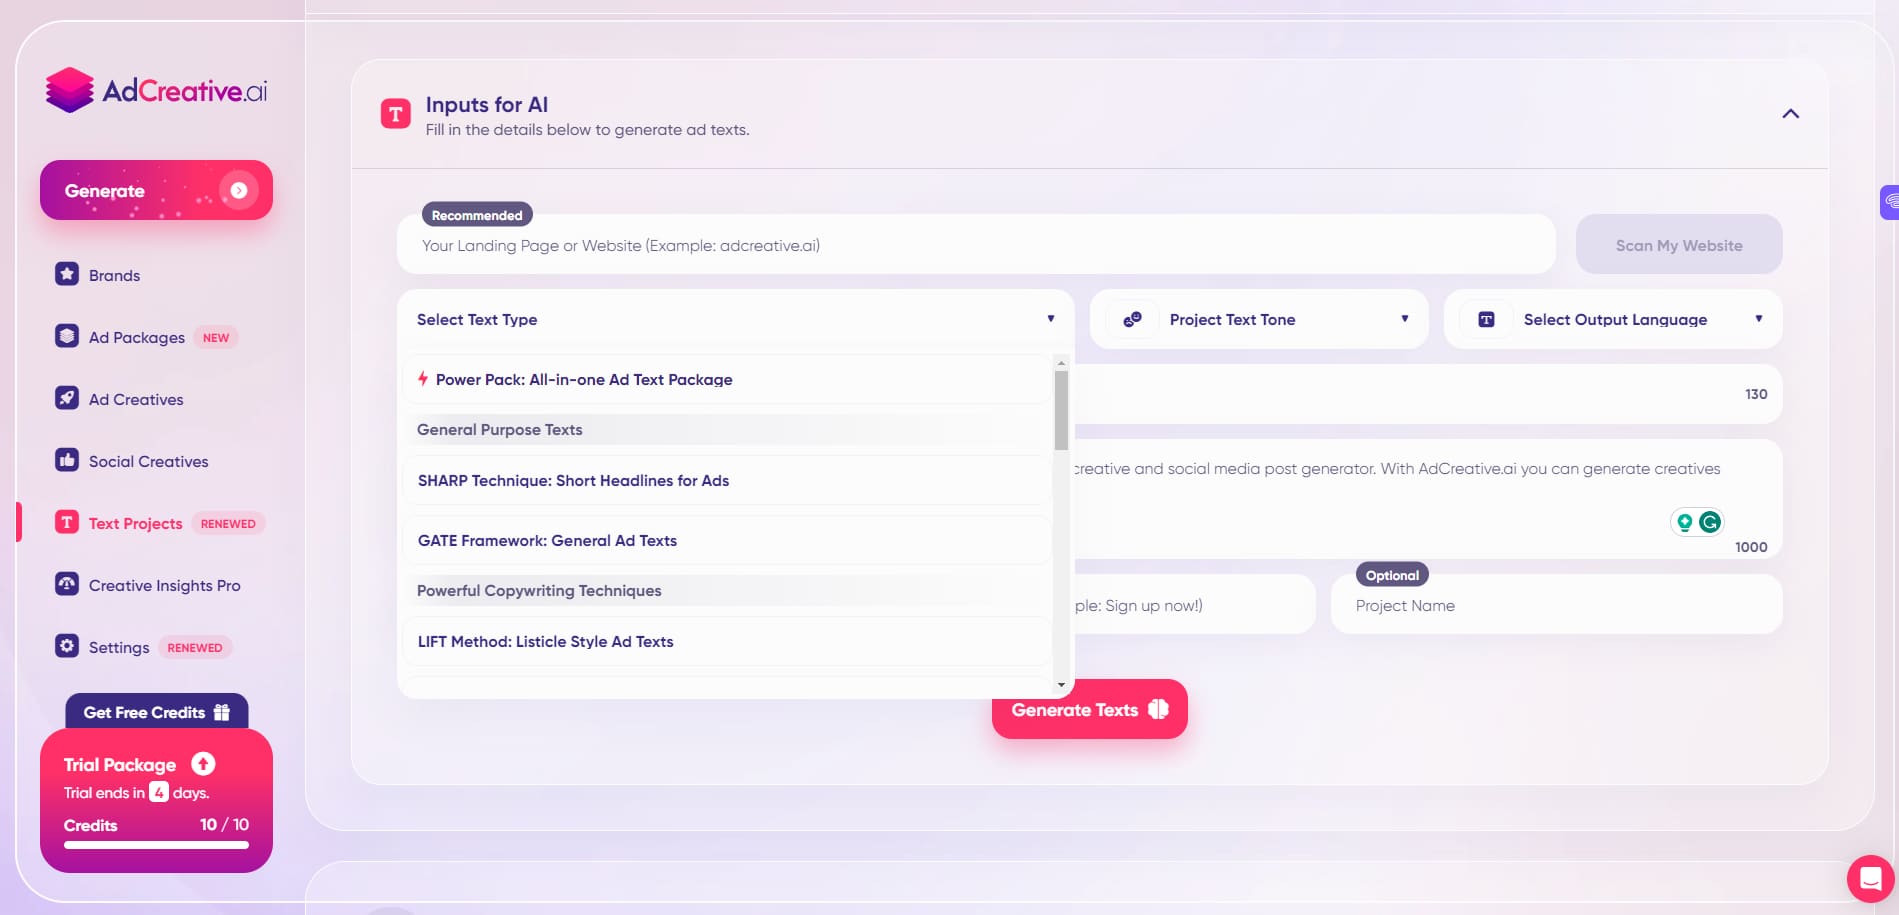The image size is (1899, 915).
Task: Click the Generate Texts button
Action: pos(1089,709)
